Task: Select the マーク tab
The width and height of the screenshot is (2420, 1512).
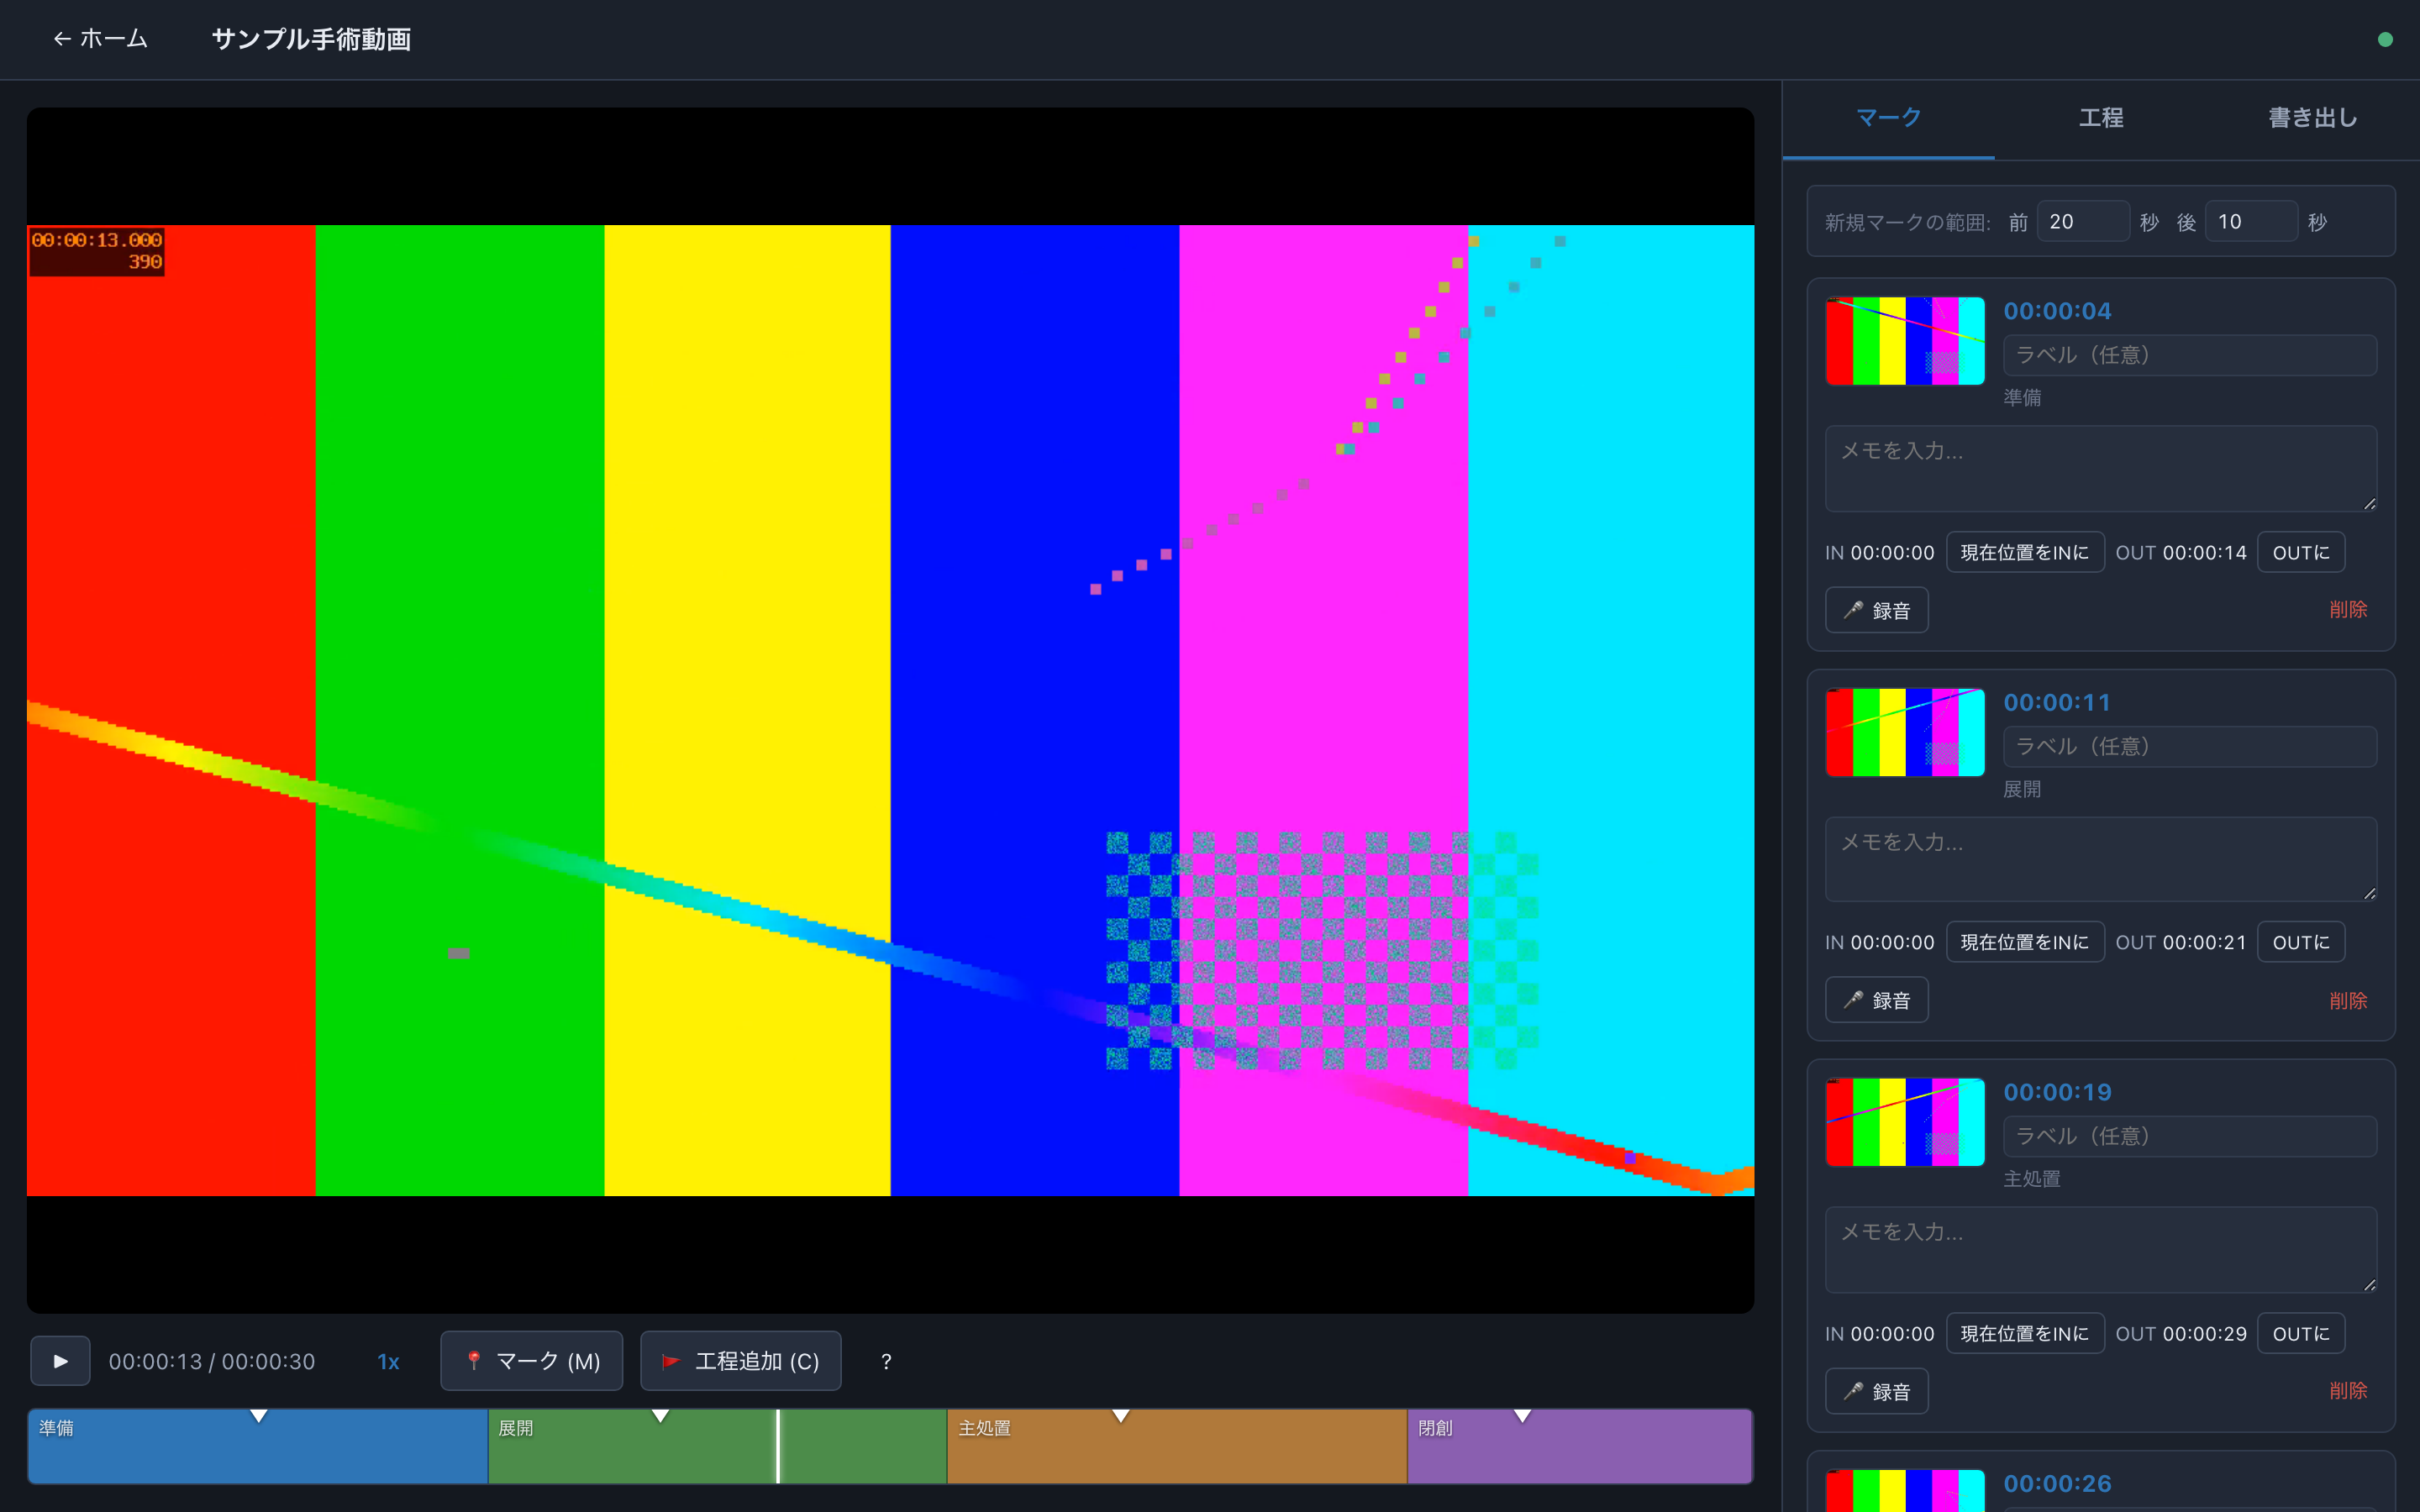Action: [x=1889, y=118]
